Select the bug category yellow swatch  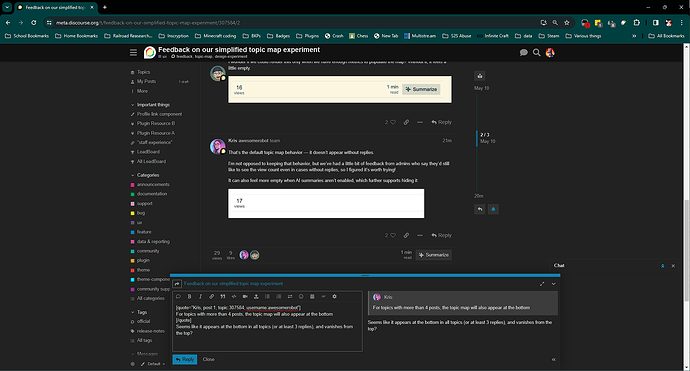coord(132,213)
